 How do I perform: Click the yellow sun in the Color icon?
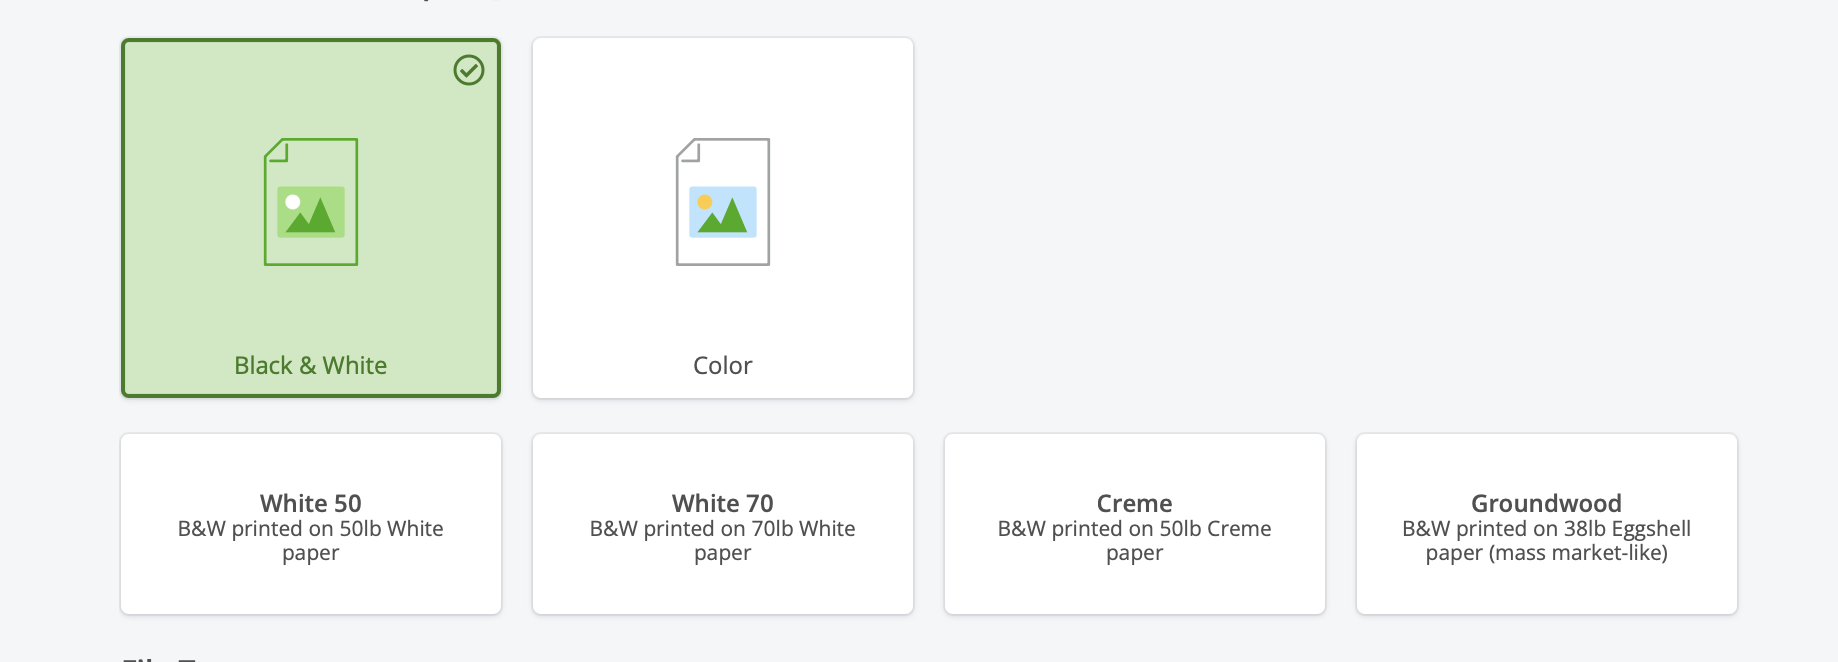tap(705, 202)
